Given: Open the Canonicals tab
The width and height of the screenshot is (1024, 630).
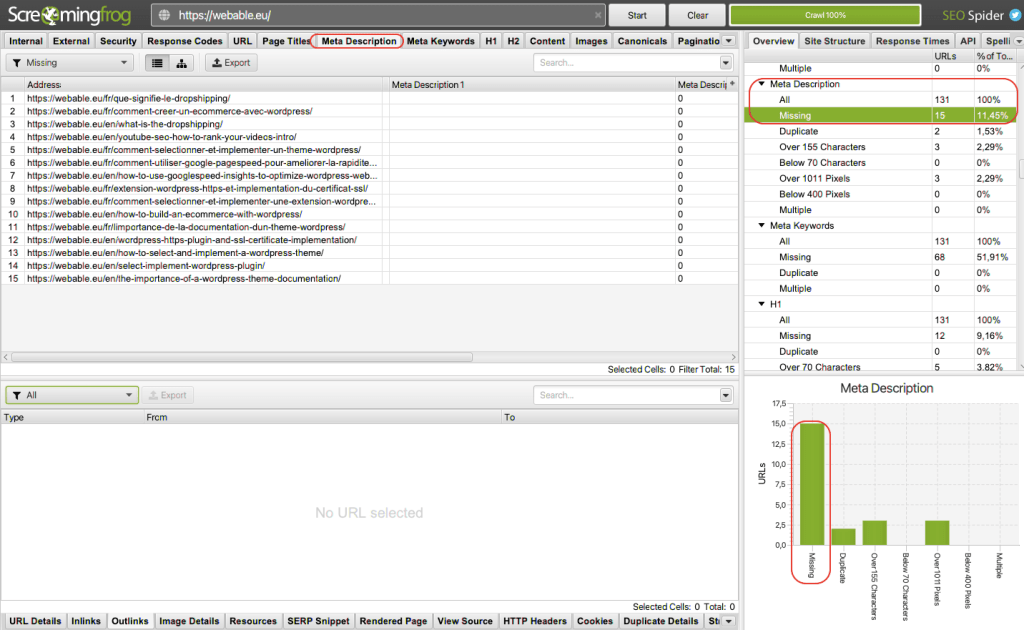Looking at the screenshot, I should click(642, 40).
